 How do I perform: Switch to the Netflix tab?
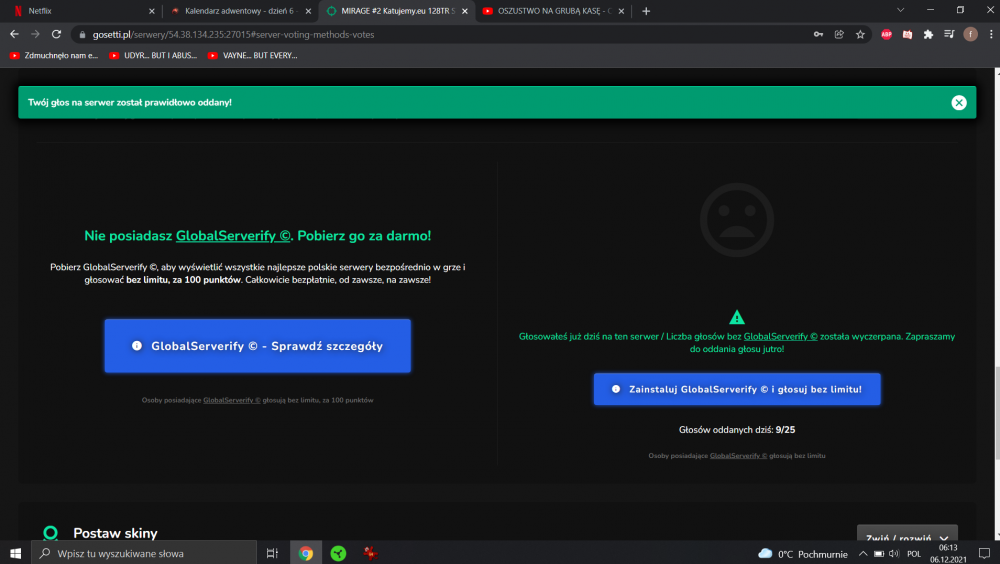pos(82,11)
